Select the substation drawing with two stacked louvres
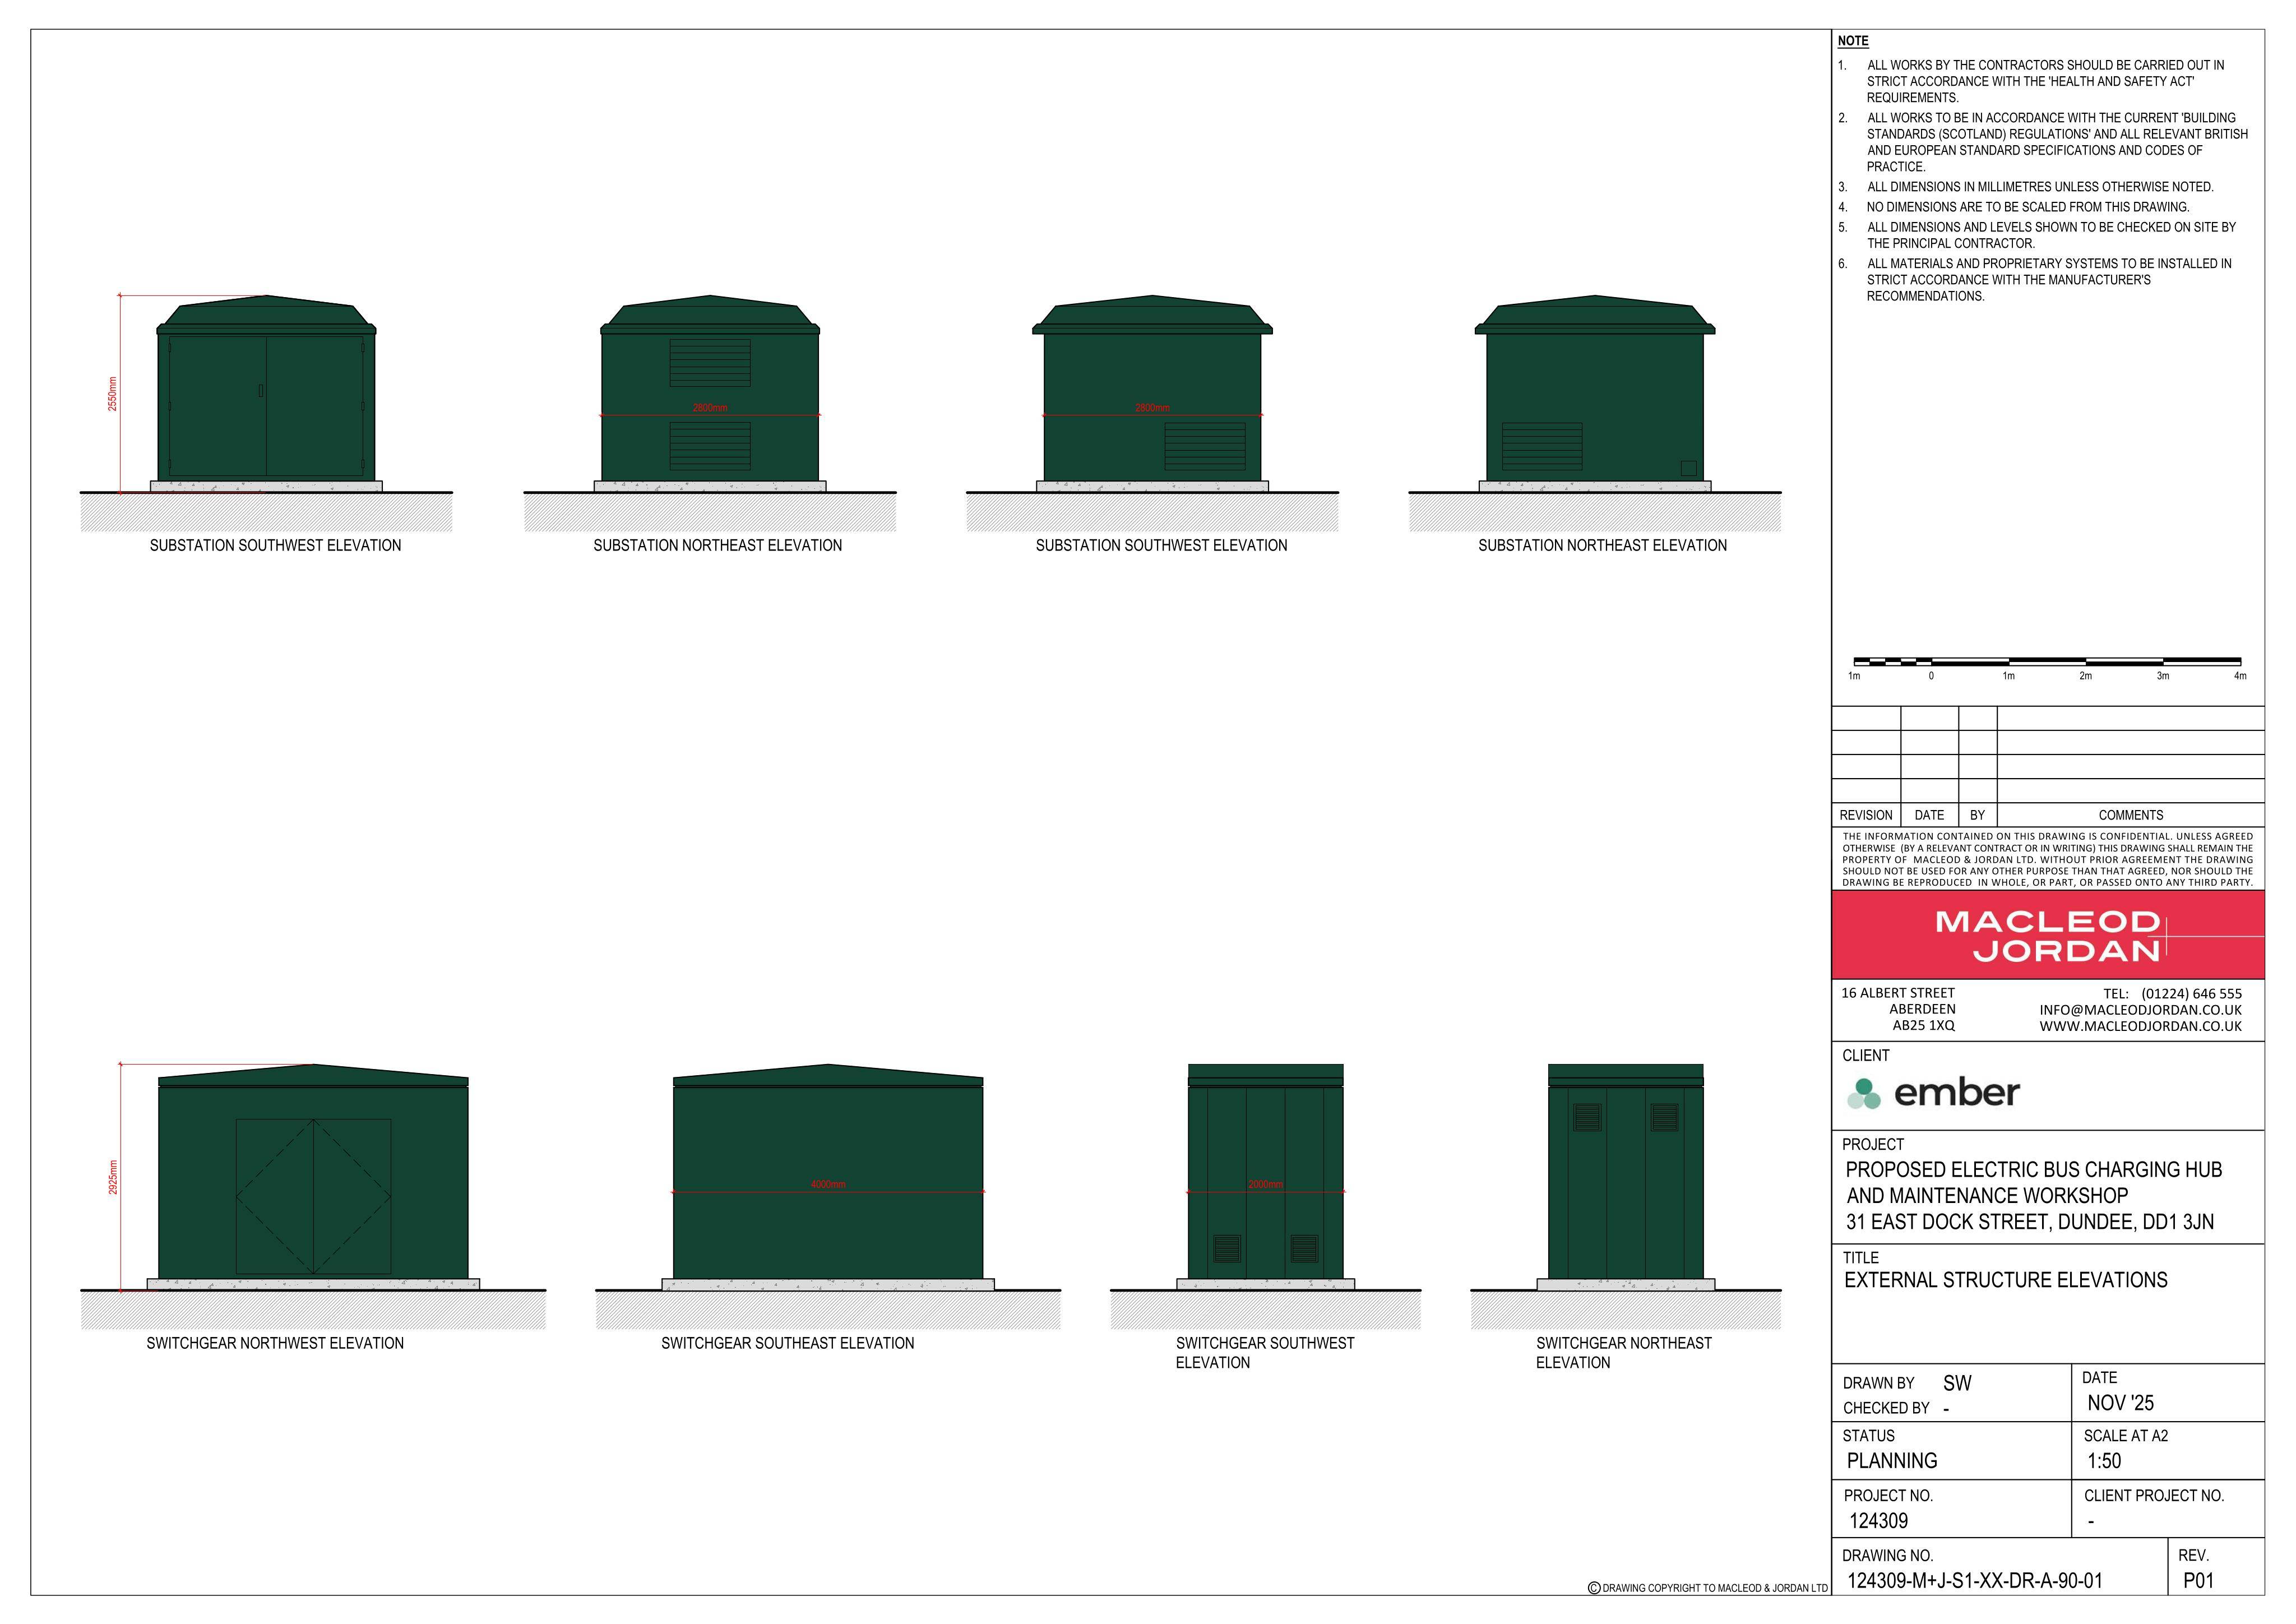The height and width of the screenshot is (1624, 2296). click(x=710, y=388)
